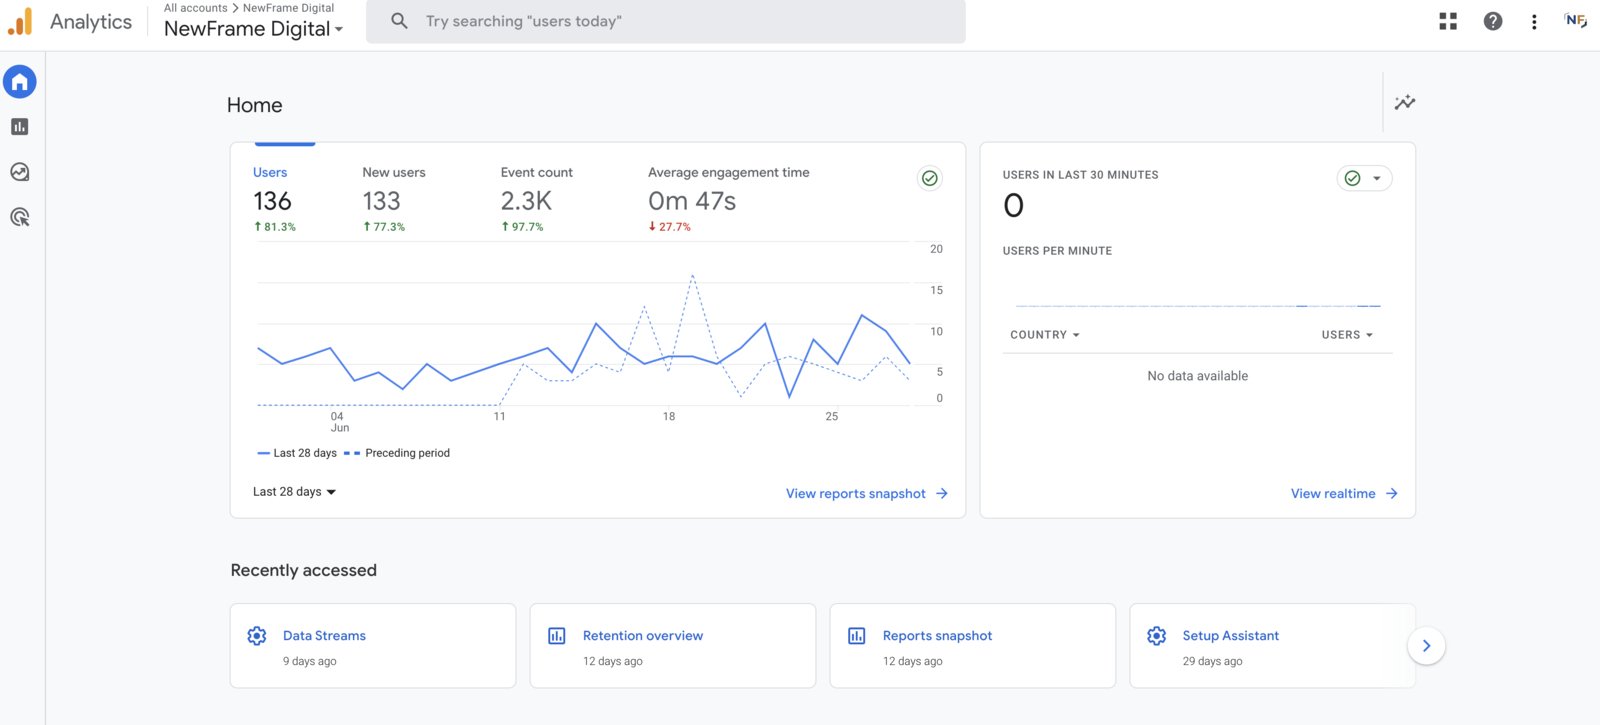Viewport: 1600px width, 725px height.
Task: Open the Explore icon in the sidebar
Action: [20, 172]
